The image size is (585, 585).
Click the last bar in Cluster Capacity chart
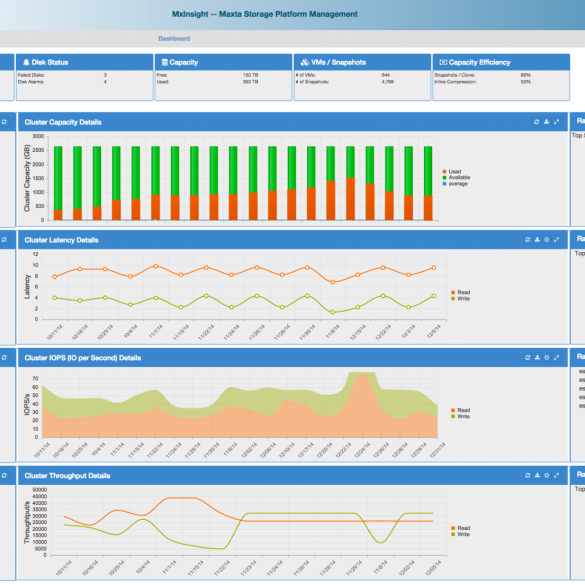428,183
